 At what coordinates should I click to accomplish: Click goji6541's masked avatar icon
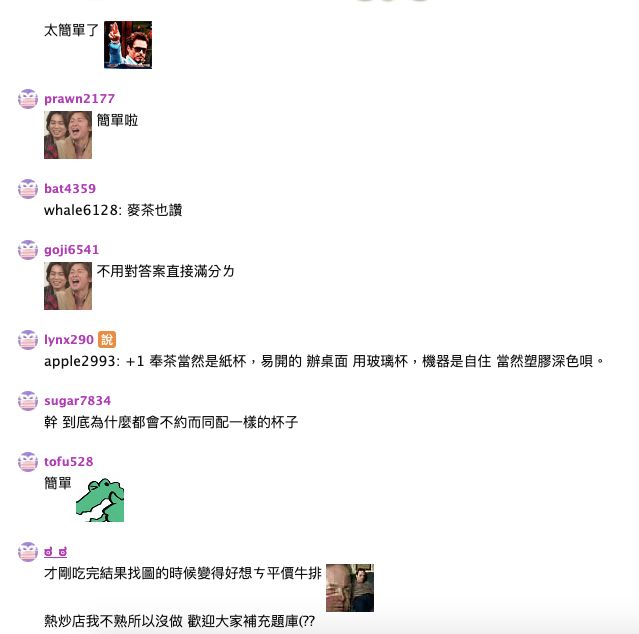(28, 250)
